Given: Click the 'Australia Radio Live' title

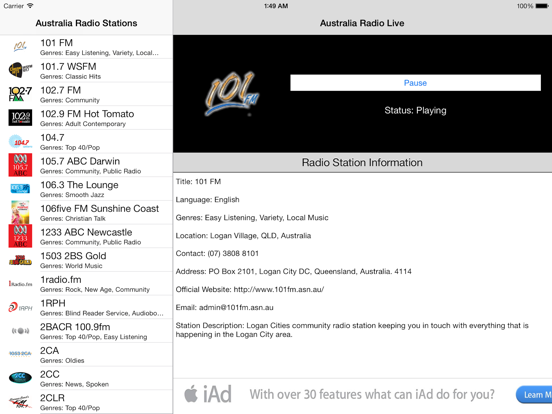Looking at the screenshot, I should click(x=362, y=23).
